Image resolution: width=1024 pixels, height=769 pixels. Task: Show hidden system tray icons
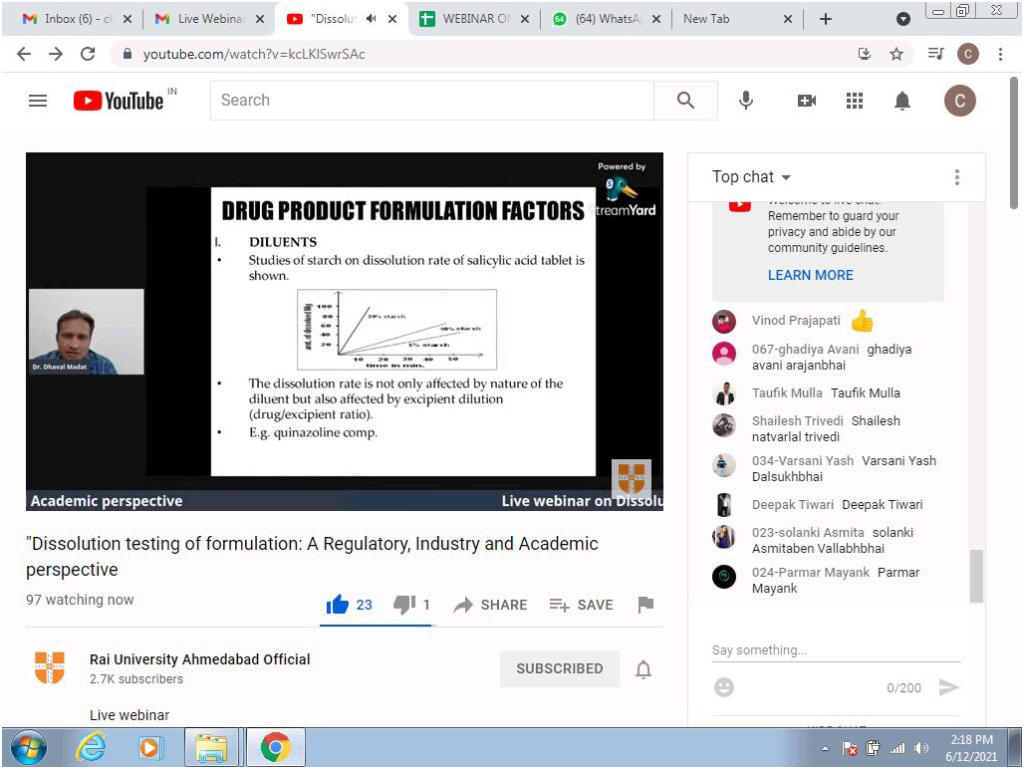[825, 748]
